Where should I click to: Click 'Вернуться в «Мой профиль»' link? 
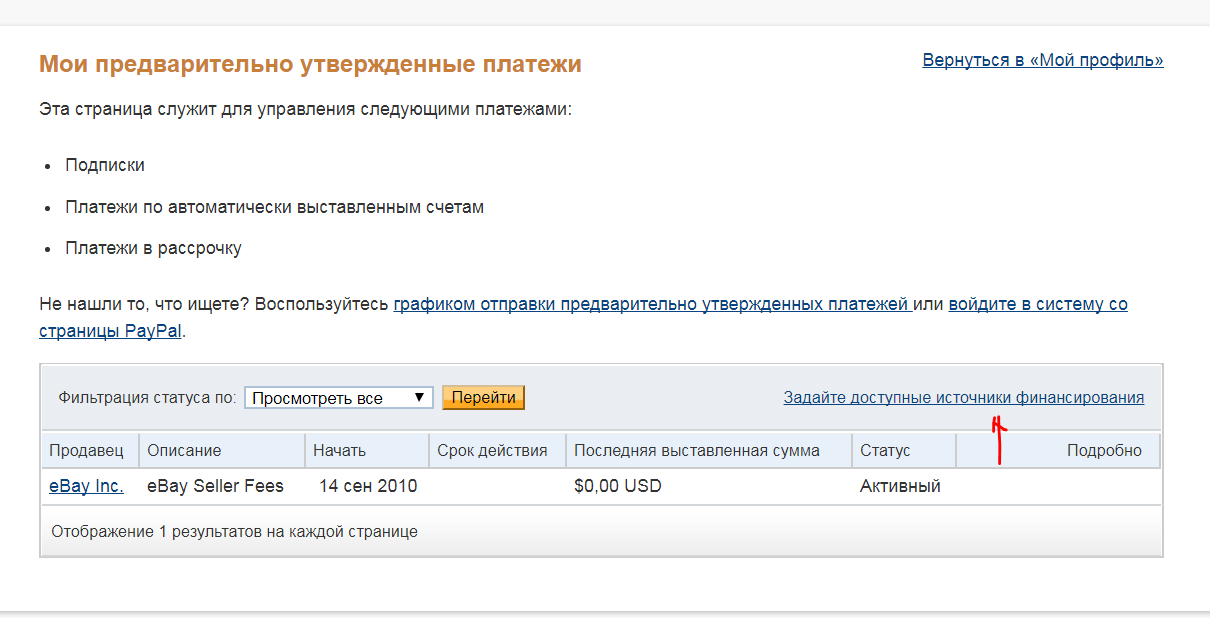point(1043,60)
